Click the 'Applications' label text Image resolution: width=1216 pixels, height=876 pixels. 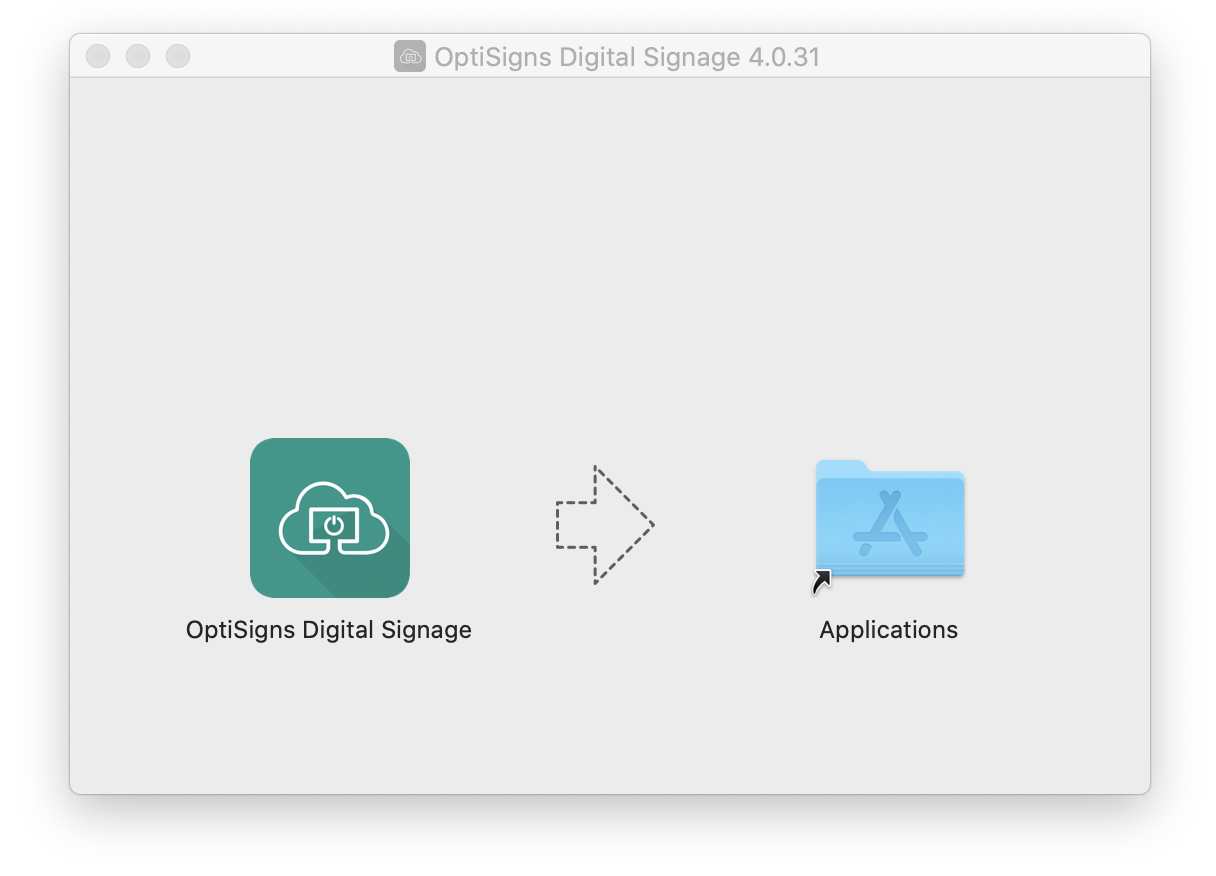click(x=888, y=630)
